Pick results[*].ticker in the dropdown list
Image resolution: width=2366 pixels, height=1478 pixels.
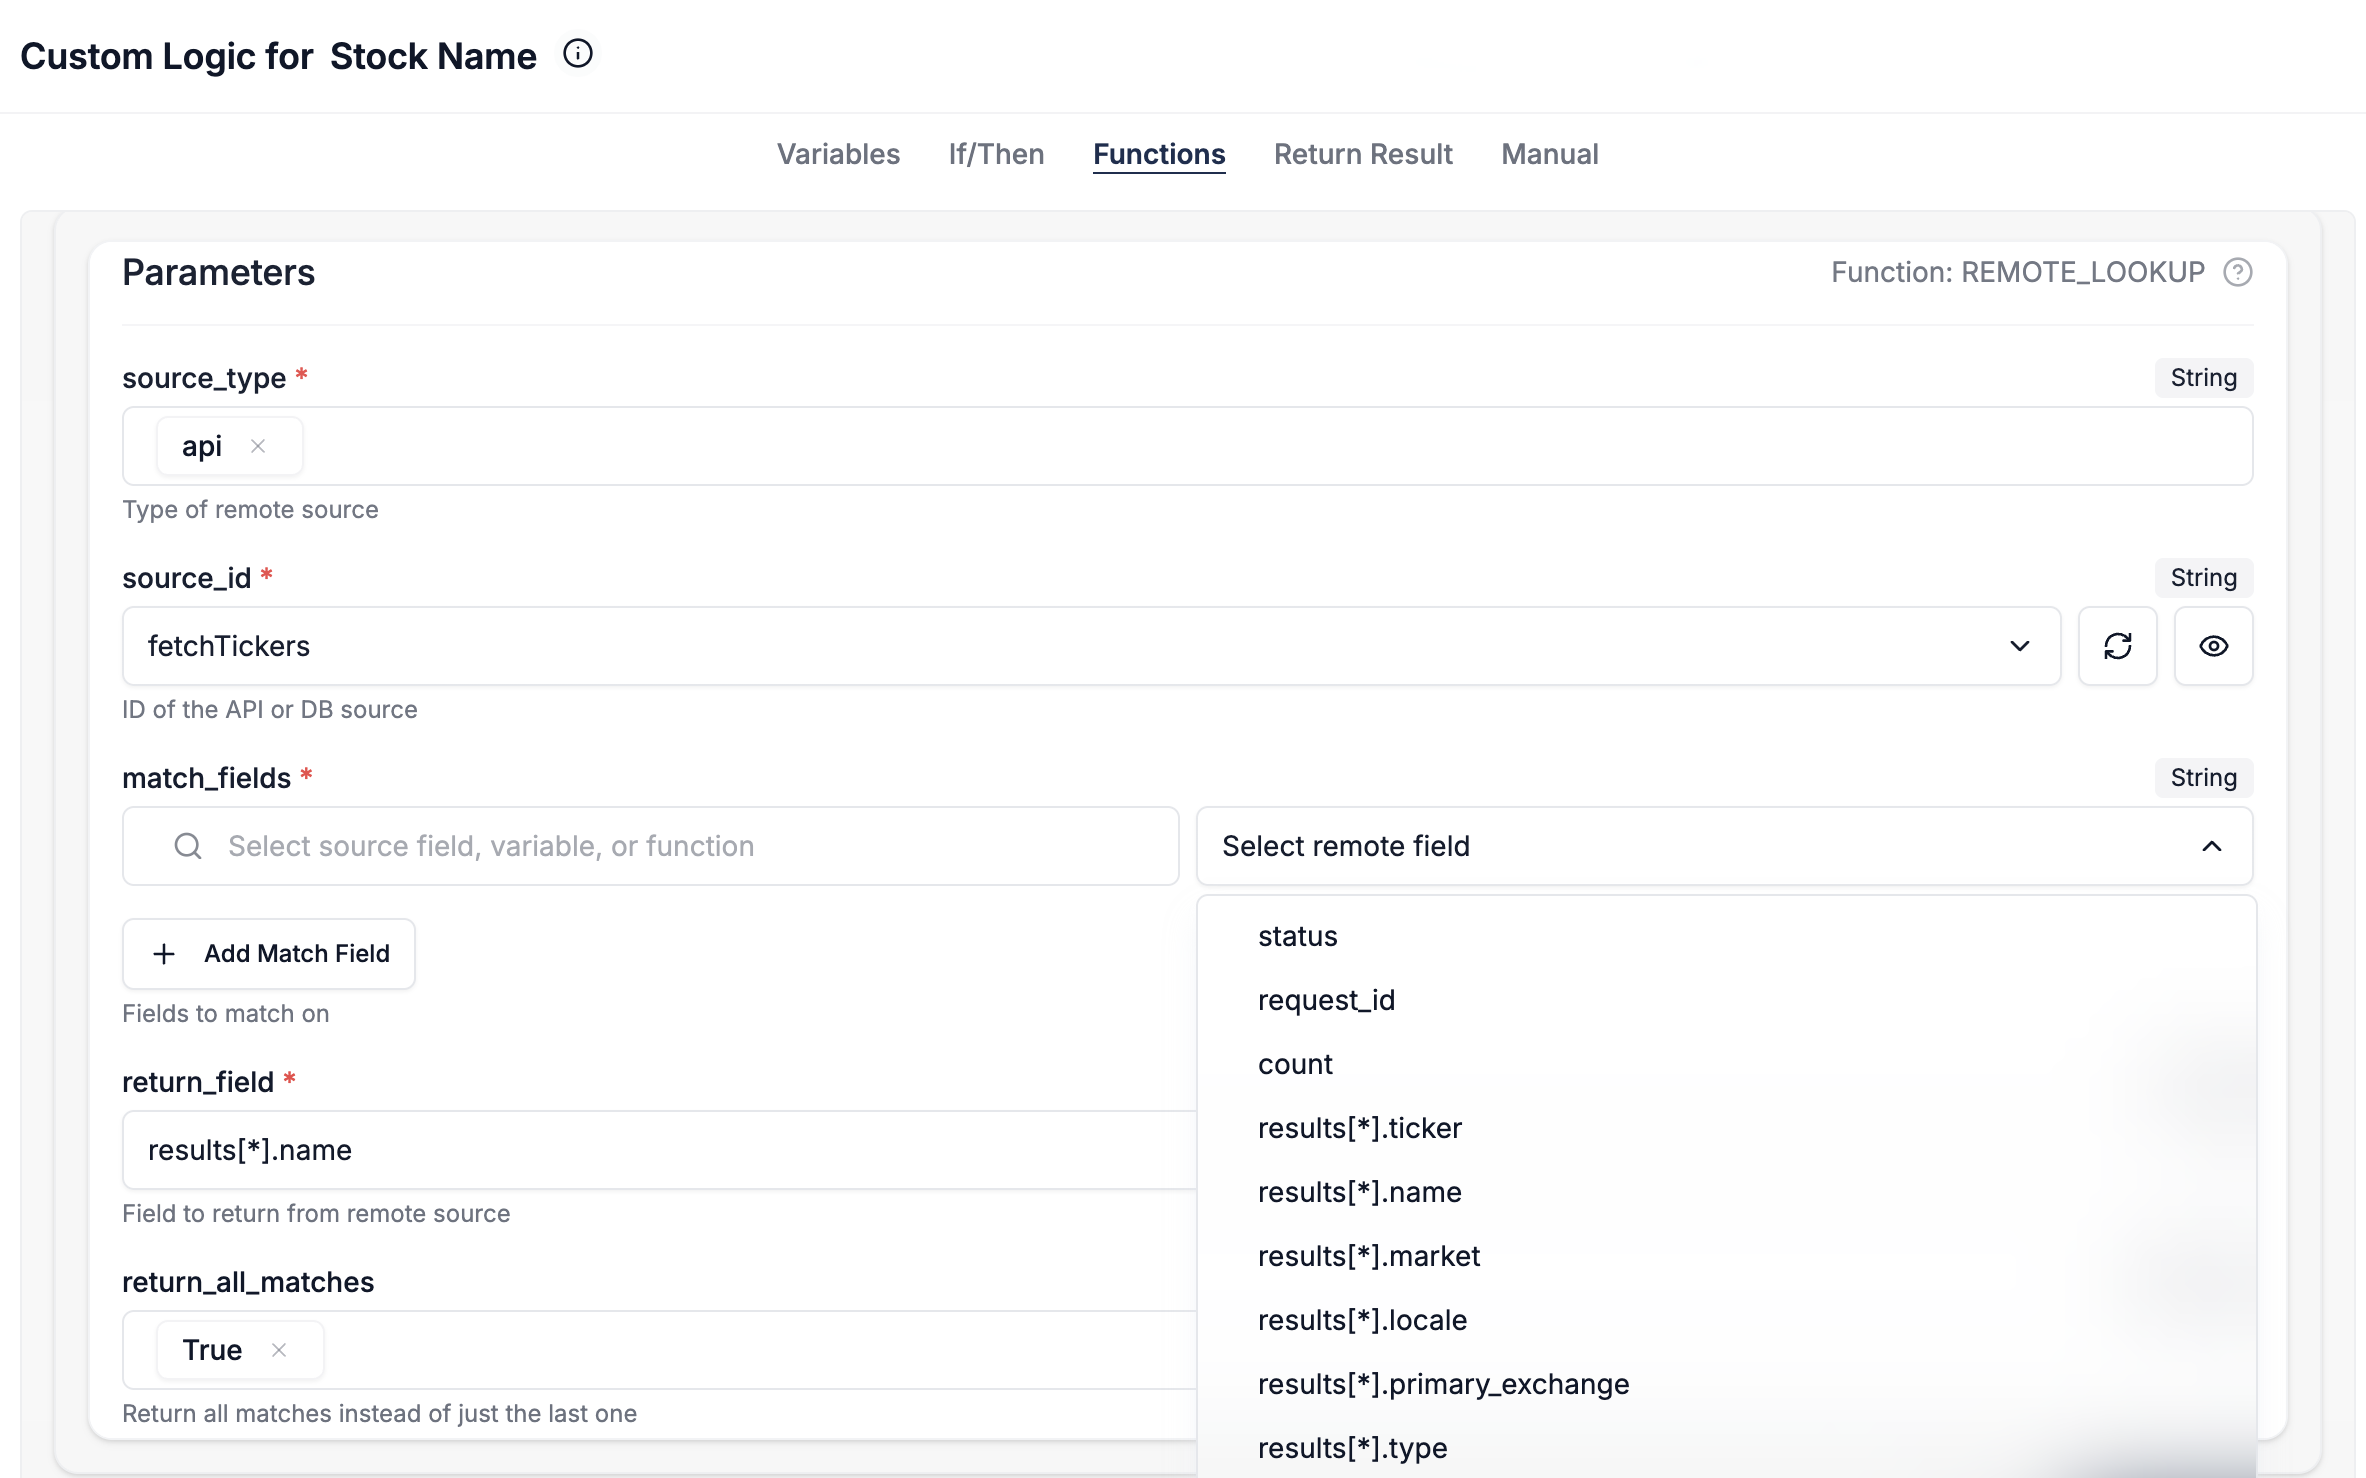tap(1726, 1128)
